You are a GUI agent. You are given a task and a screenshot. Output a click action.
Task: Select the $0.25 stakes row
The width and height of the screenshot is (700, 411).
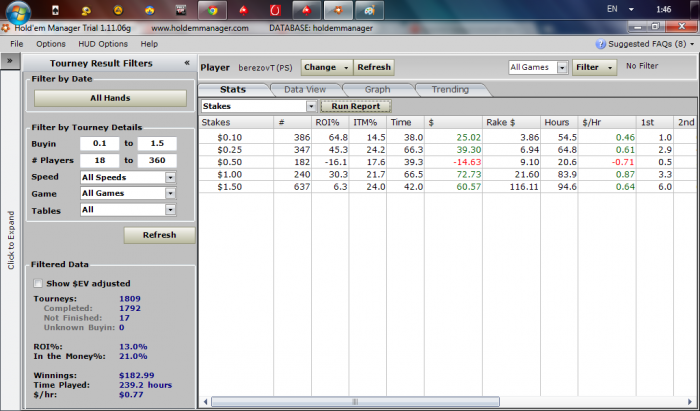[x=447, y=150]
